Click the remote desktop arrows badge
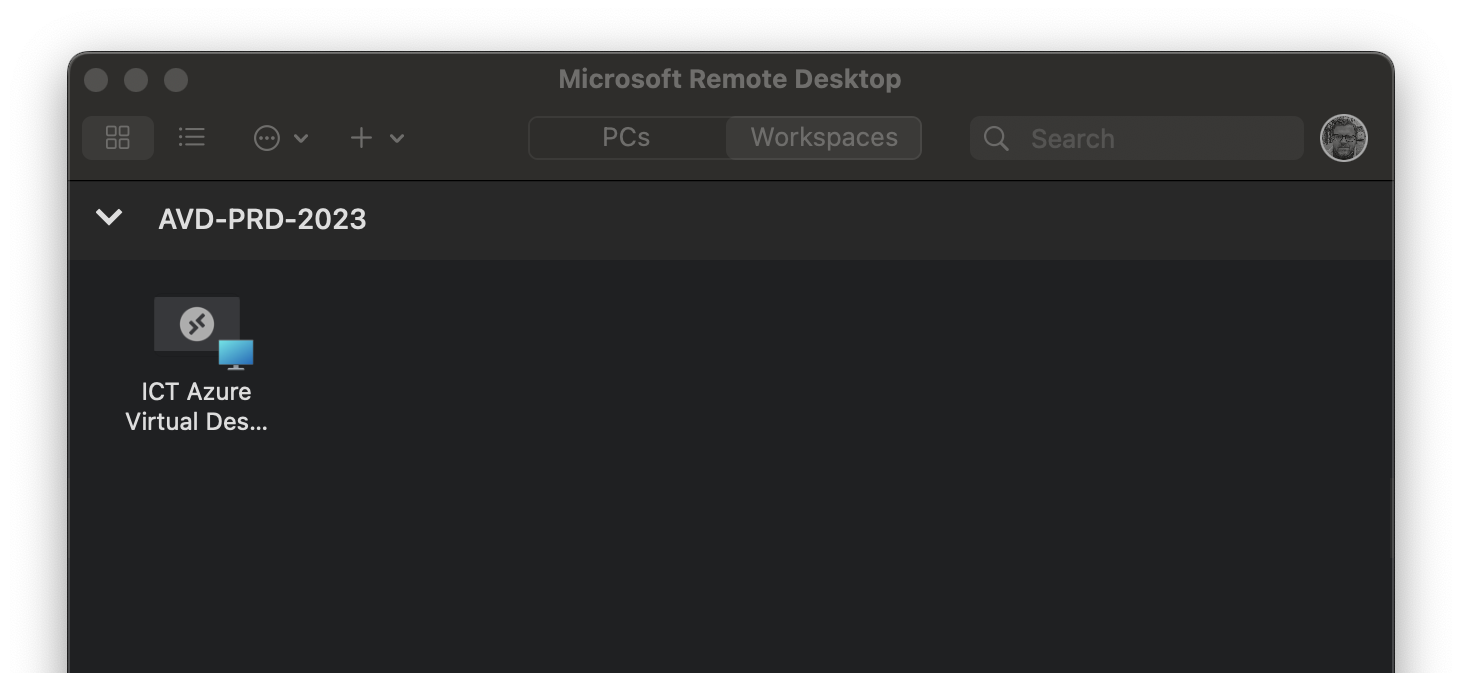Image resolution: width=1462 pixels, height=673 pixels. pyautogui.click(x=197, y=324)
